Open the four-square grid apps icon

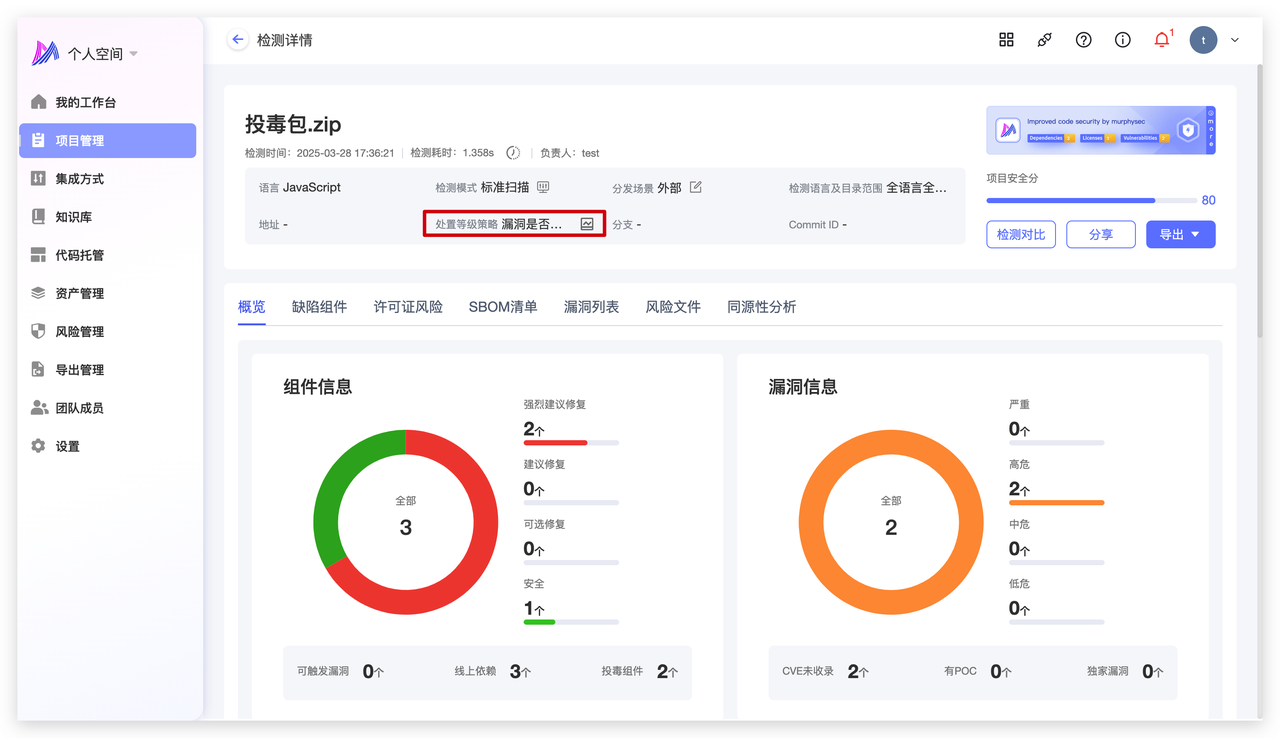(x=1006, y=40)
